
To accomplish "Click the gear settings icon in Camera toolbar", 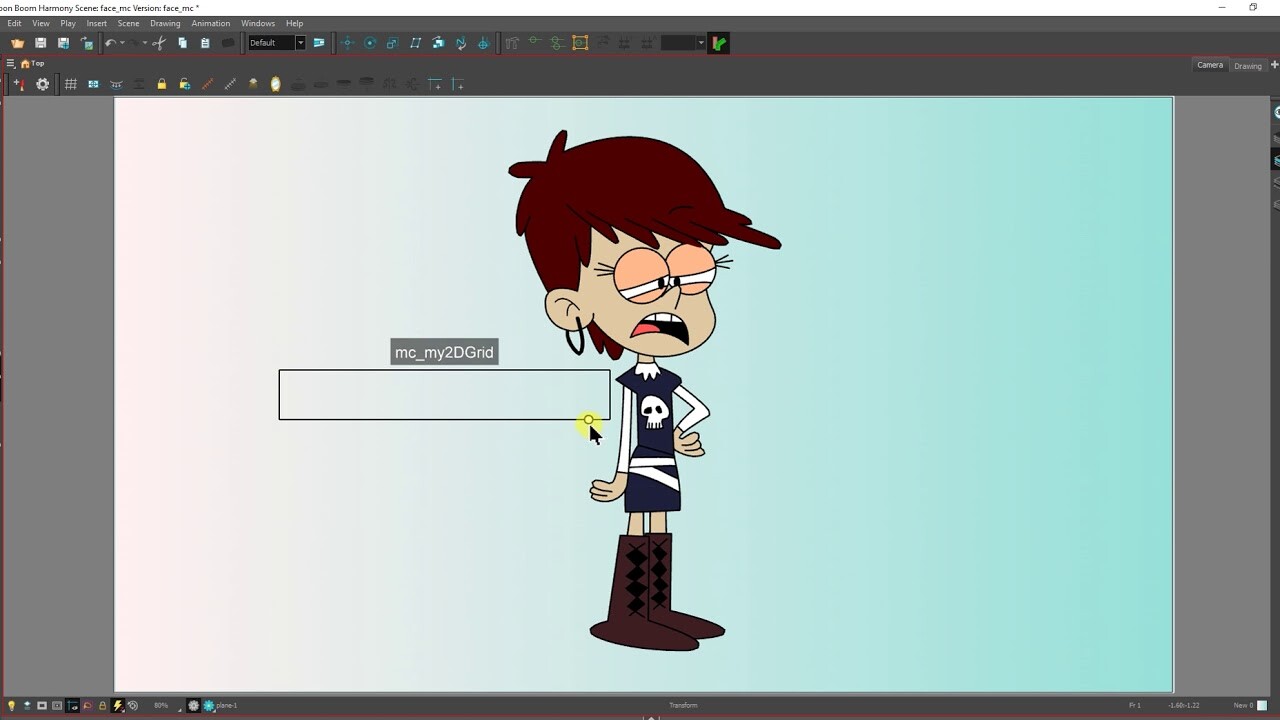I will click(42, 84).
